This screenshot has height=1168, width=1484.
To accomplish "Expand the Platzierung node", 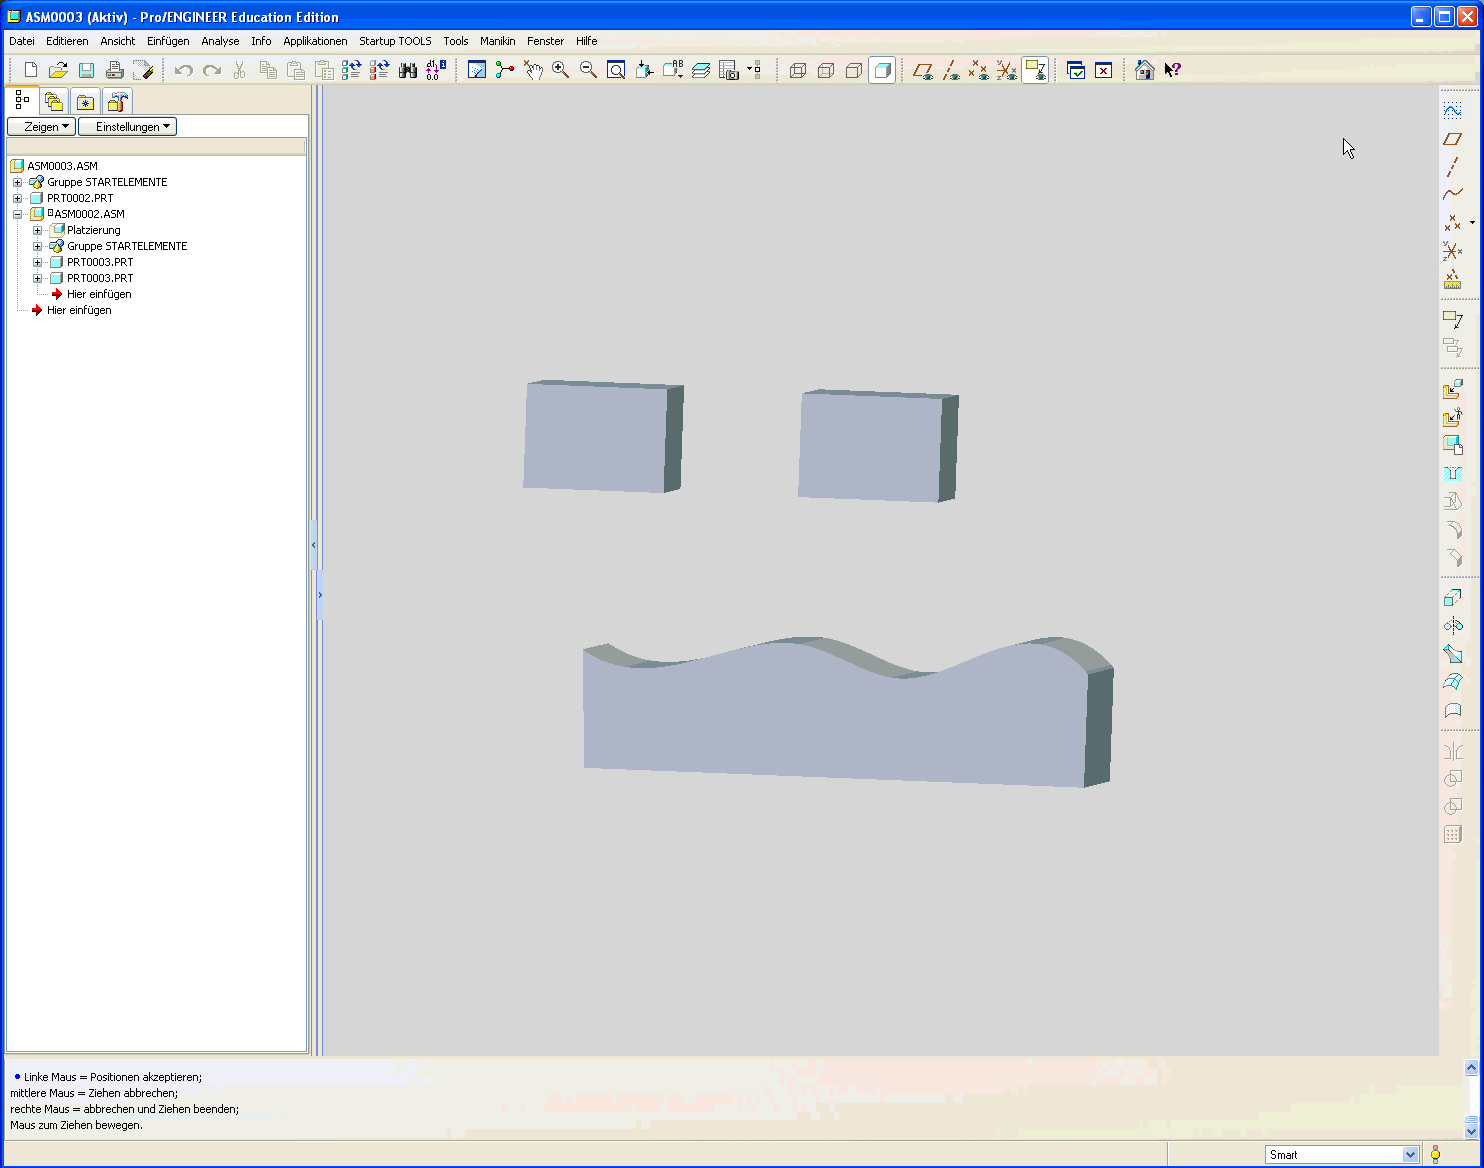I will 37,230.
